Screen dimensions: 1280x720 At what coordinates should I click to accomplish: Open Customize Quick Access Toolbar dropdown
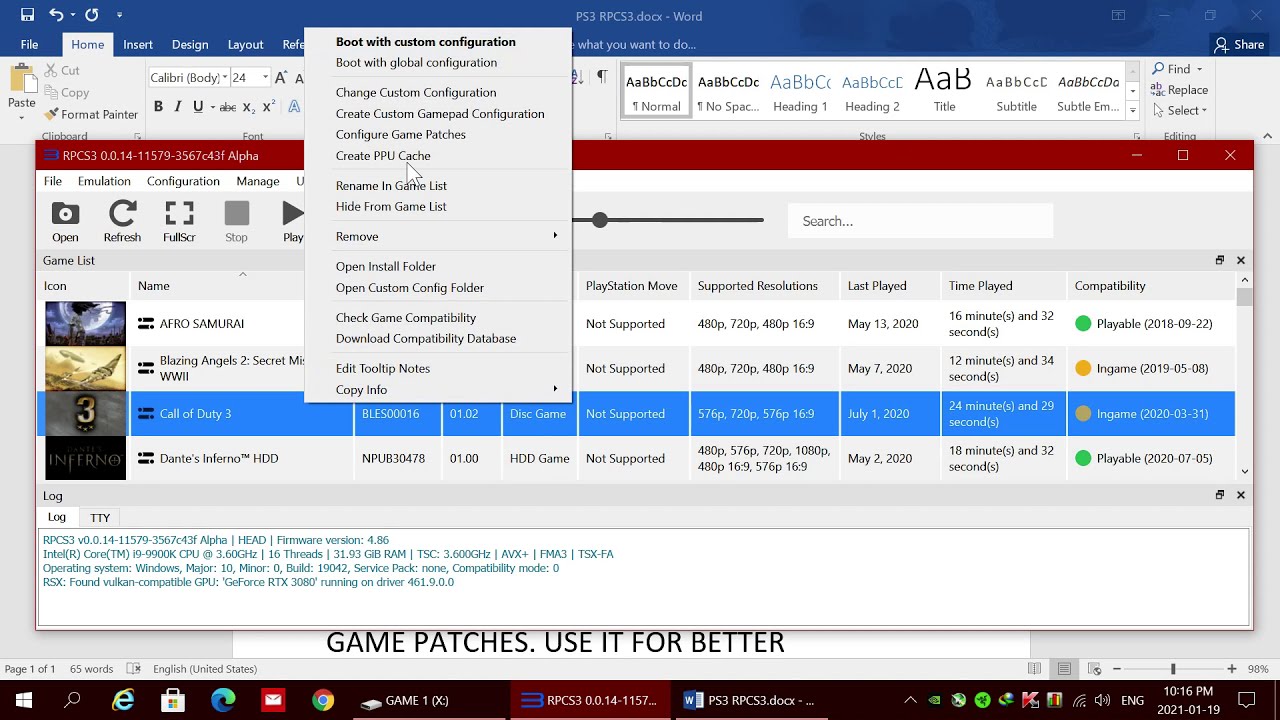[x=119, y=15]
